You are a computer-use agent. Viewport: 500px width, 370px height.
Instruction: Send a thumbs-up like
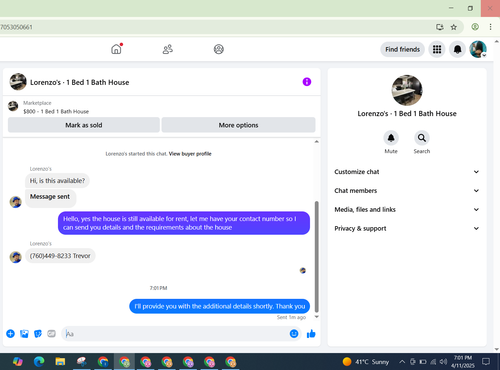[x=311, y=334]
